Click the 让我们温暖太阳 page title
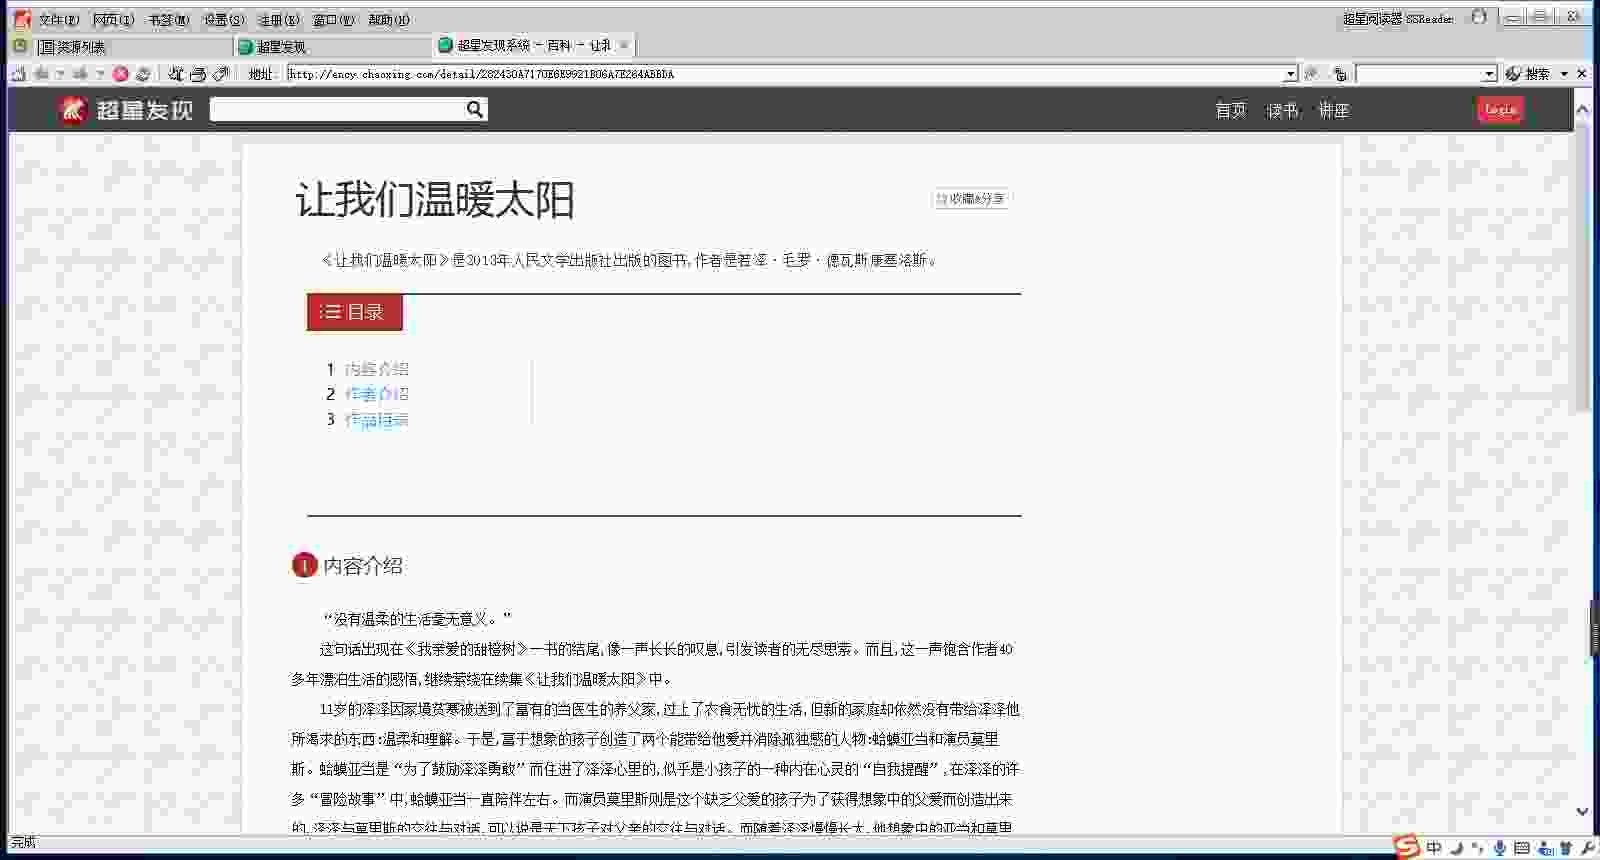This screenshot has width=1600, height=860. tap(435, 200)
